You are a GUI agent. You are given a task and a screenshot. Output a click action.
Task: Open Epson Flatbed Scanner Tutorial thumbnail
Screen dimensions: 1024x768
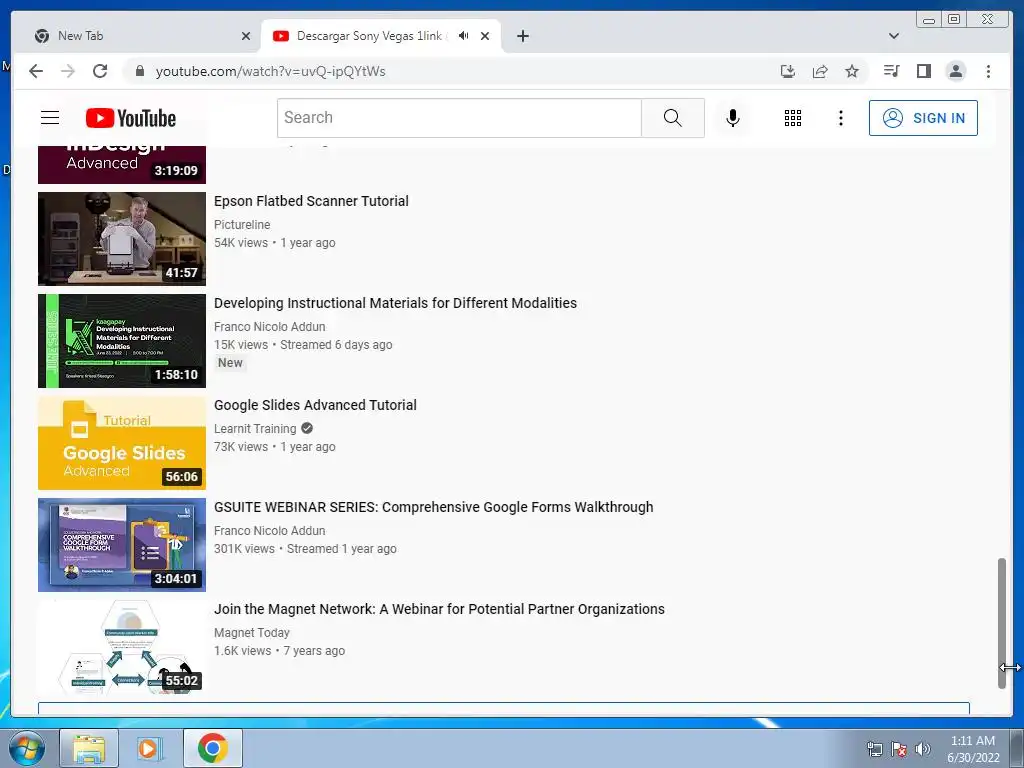click(x=121, y=238)
